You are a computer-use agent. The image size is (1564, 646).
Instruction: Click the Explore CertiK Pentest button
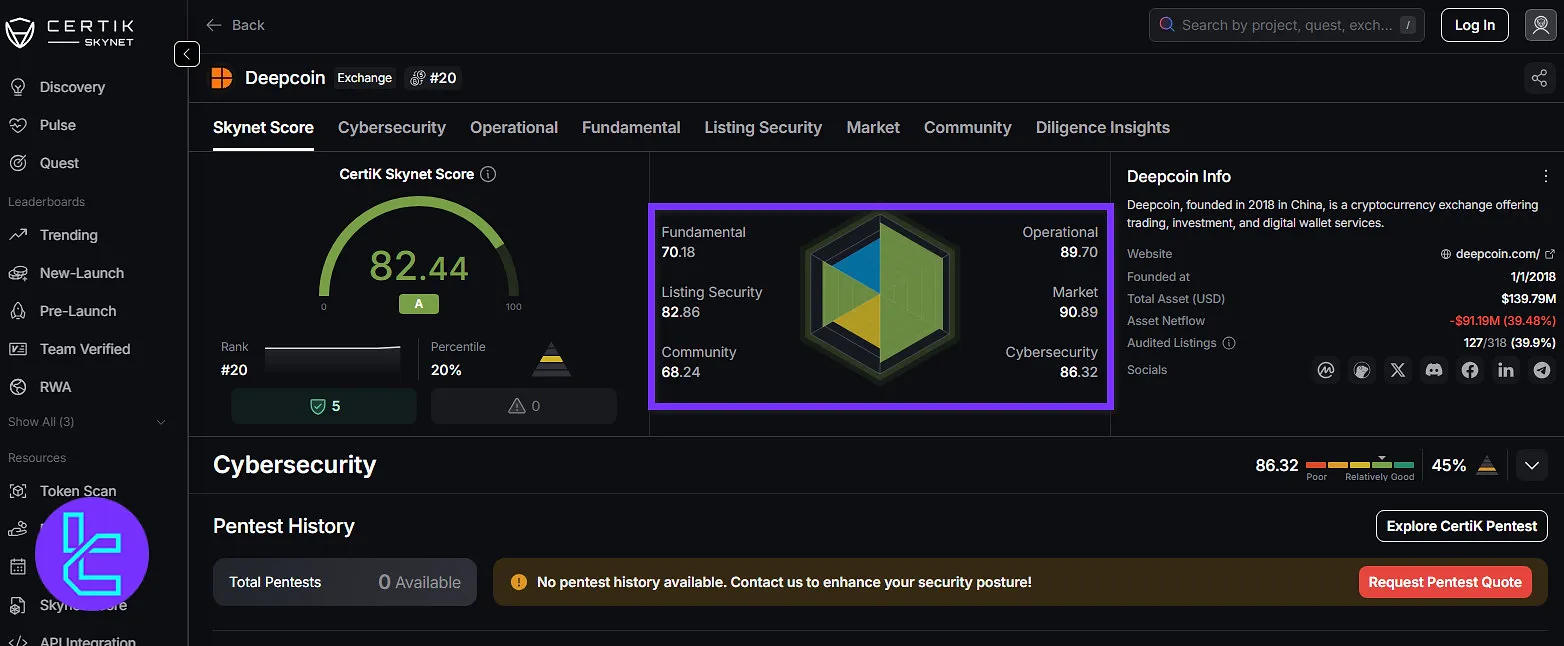1462,526
